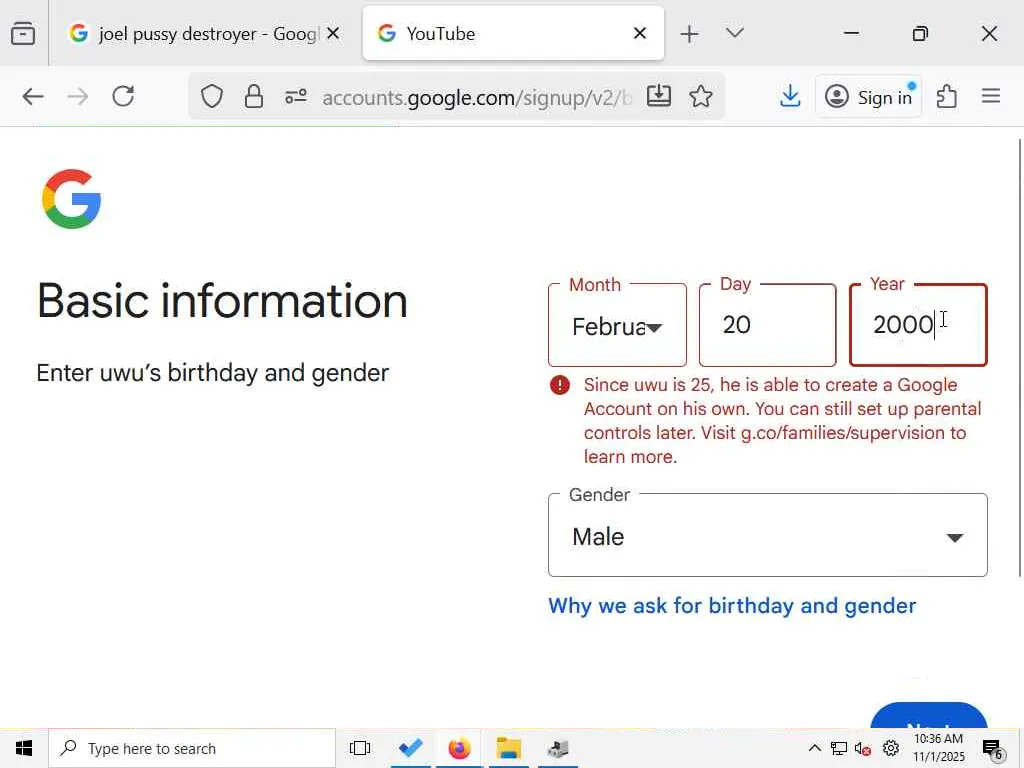1024x768 pixels.
Task: Go back to the previous page
Action: click(x=33, y=97)
